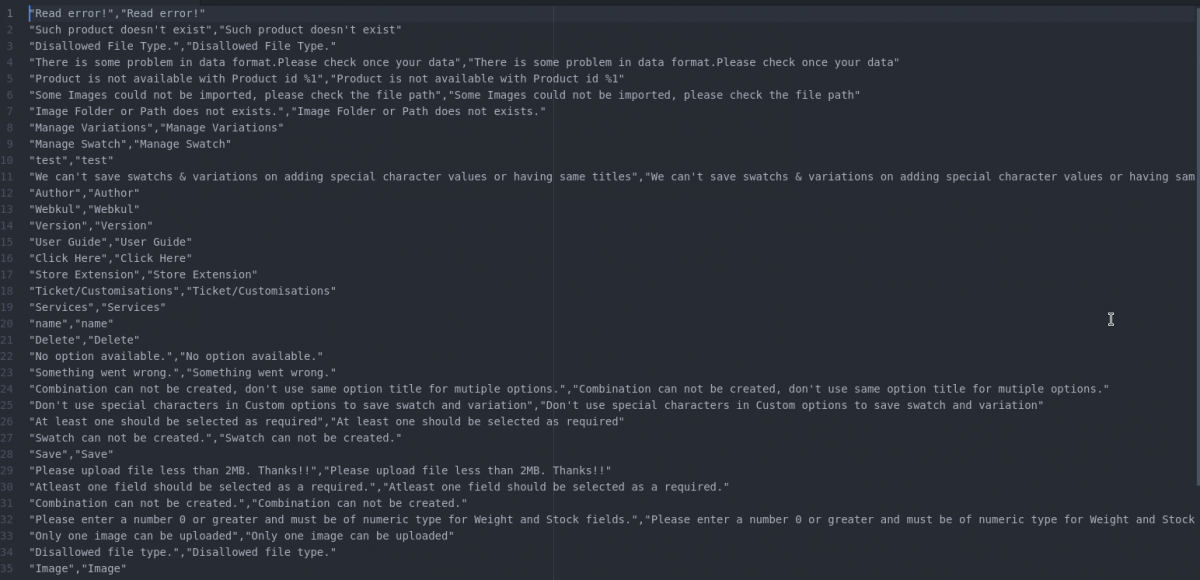Screen dimensions: 1200x580
Task: Place cursor on first "Version" string
Action: point(57,226)
